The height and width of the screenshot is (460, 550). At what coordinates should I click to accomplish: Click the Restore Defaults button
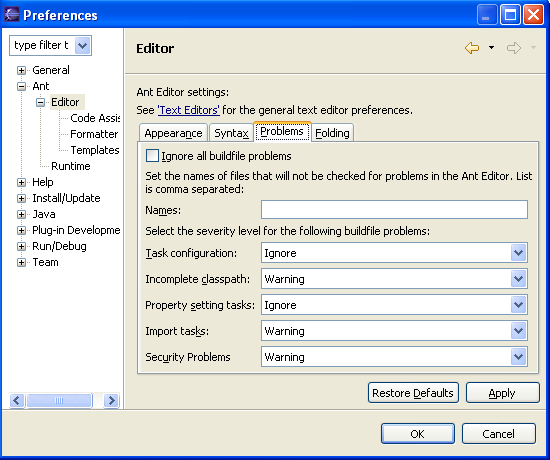click(x=413, y=393)
